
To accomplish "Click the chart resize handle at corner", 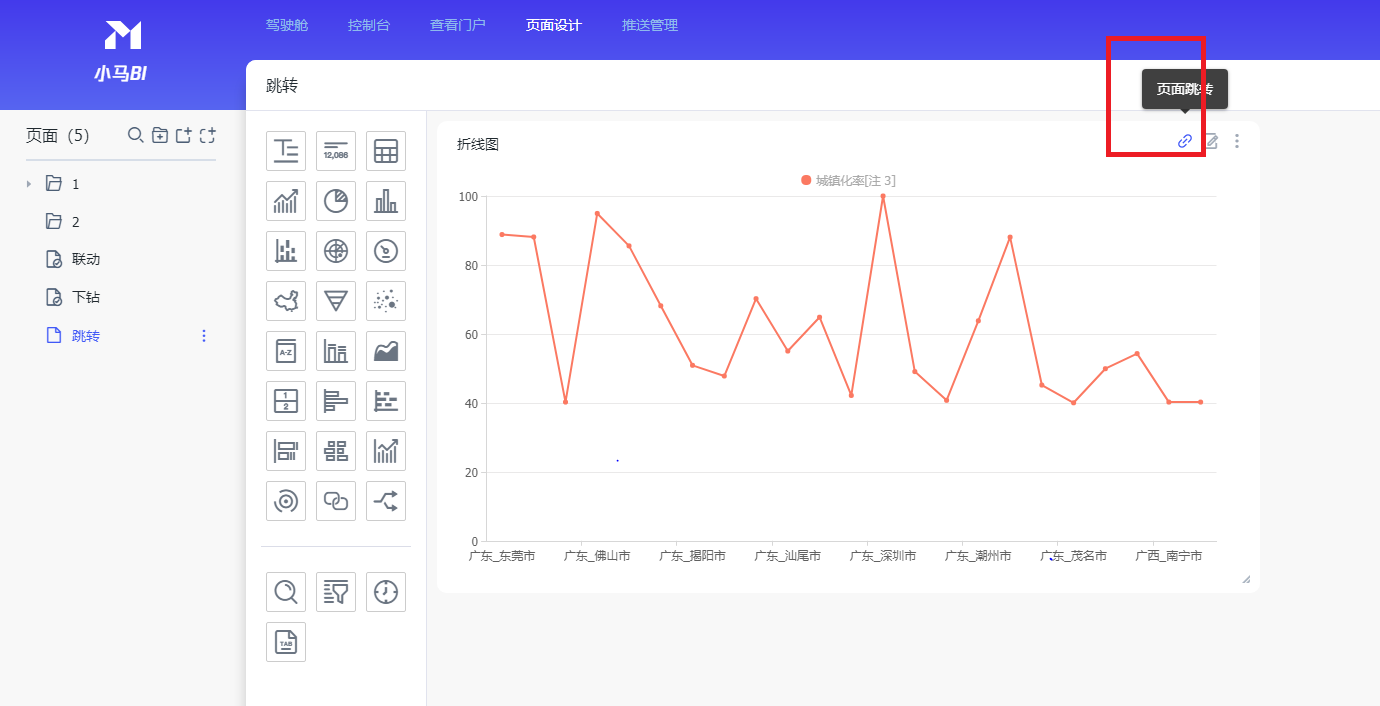I will (1246, 579).
